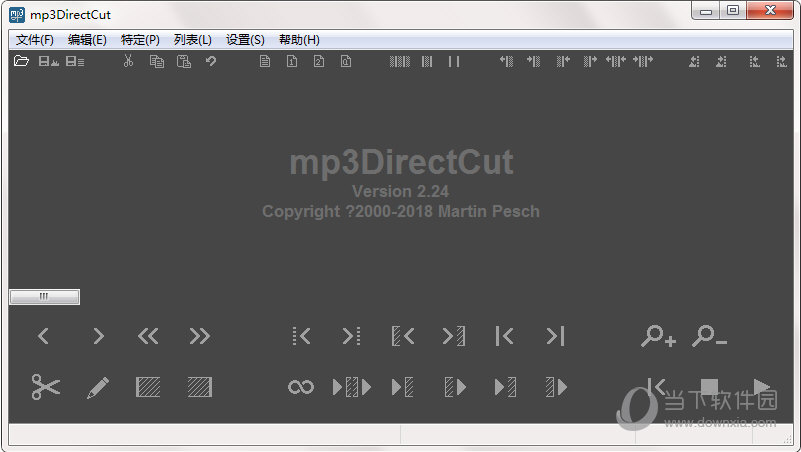
Task: Go to selection start hatched-left-chevron button
Action: coord(403,336)
